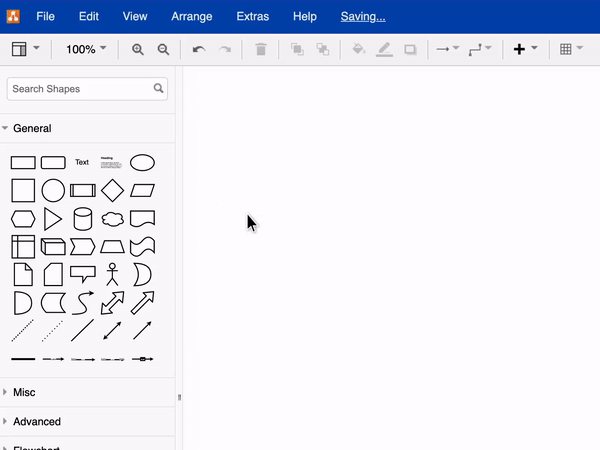The height and width of the screenshot is (450, 600).
Task: Click the Saving... status link
Action: tap(363, 16)
